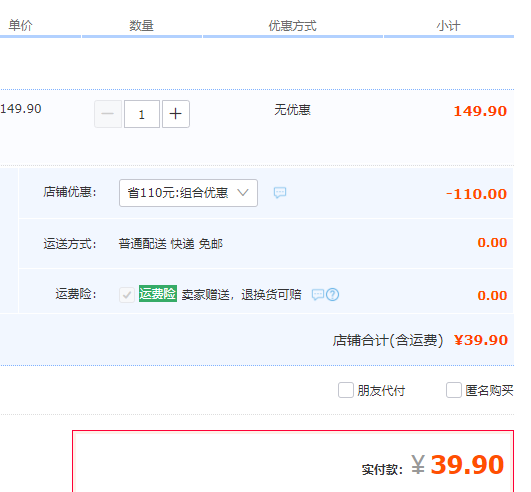Decrease quantity with the minus button
The height and width of the screenshot is (492, 531).
[108, 114]
